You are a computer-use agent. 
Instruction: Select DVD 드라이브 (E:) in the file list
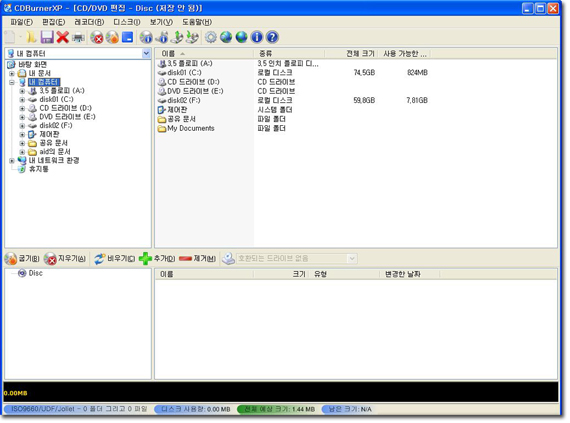point(195,91)
